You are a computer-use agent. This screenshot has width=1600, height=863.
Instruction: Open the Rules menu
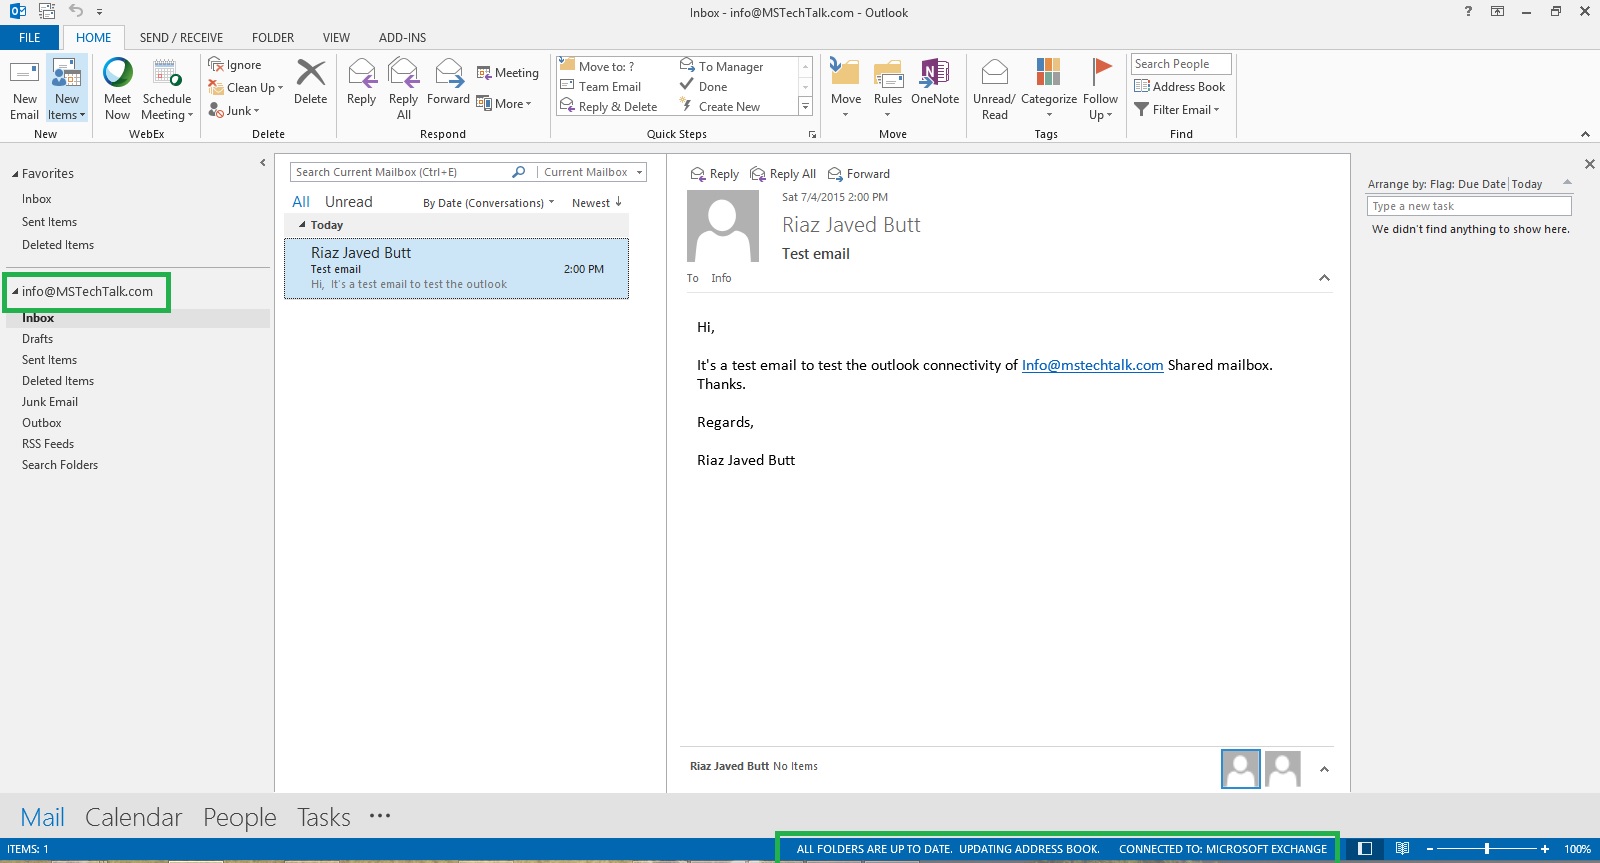click(x=888, y=88)
